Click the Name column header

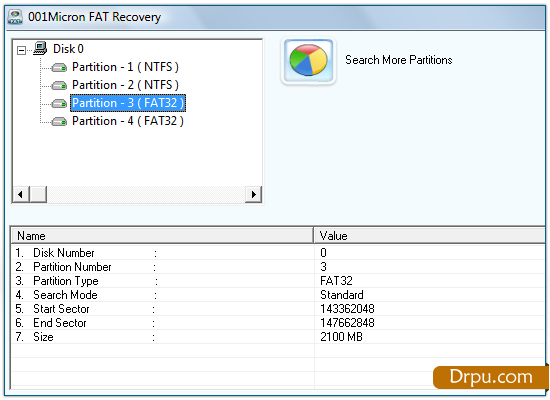coord(162,235)
